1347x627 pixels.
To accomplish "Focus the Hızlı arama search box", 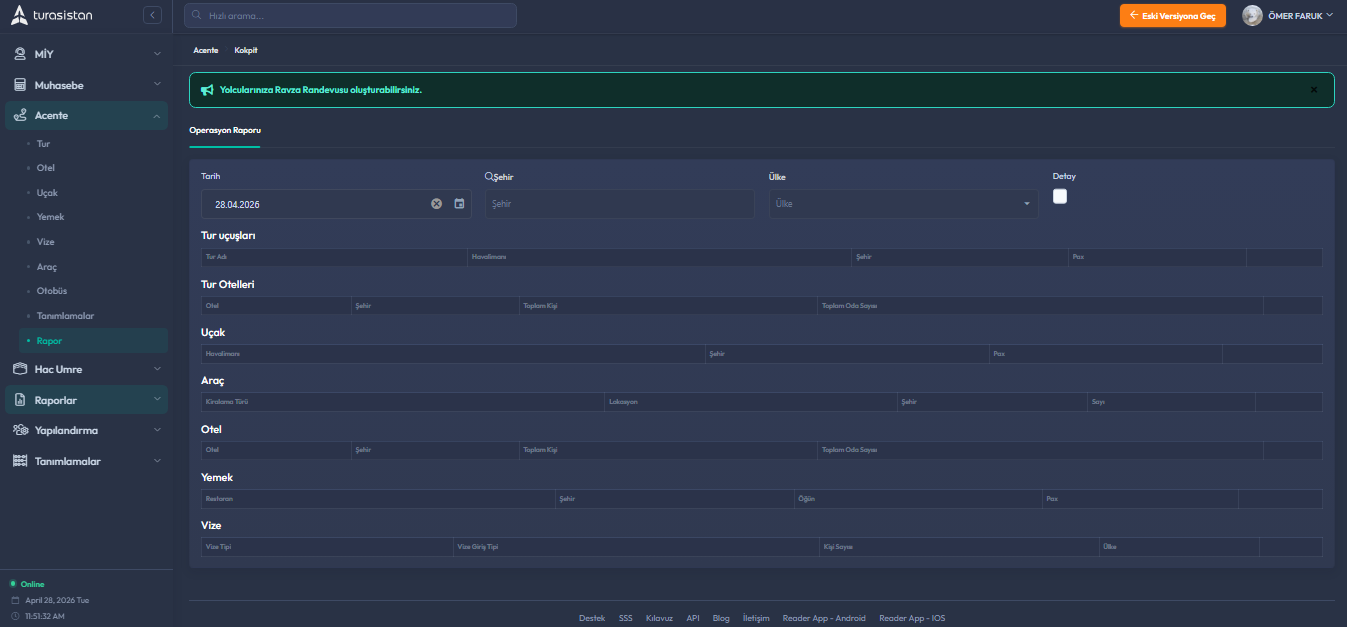I will pyautogui.click(x=355, y=16).
